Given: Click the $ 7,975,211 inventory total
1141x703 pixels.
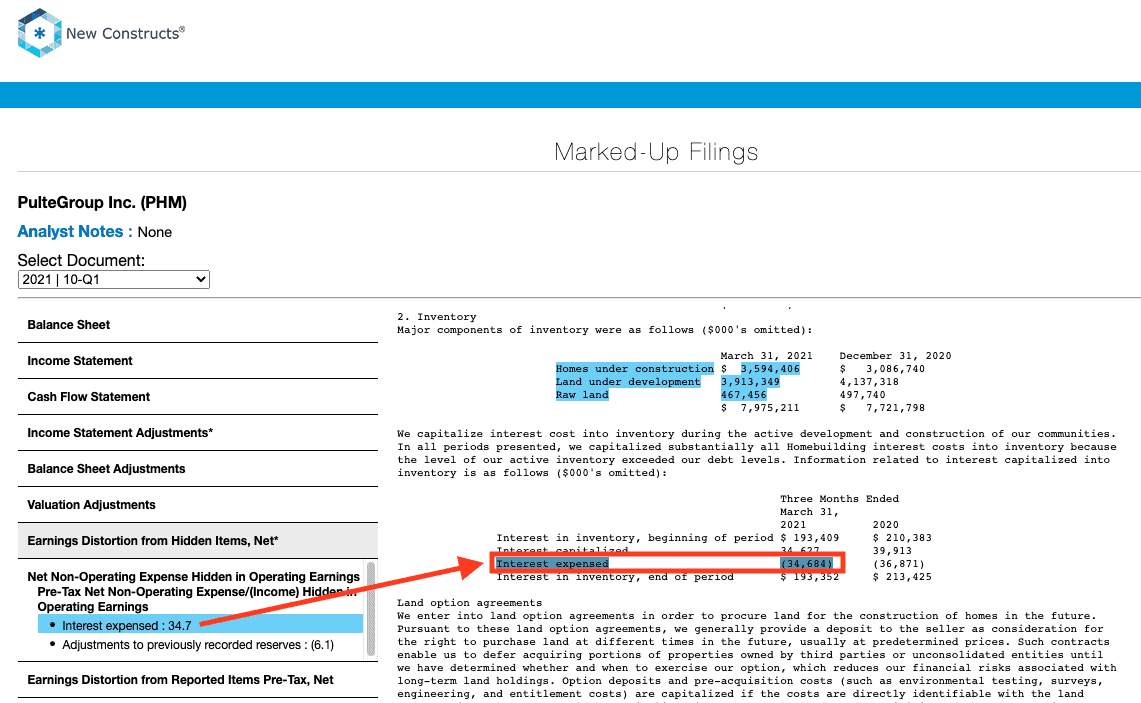Looking at the screenshot, I should (760, 408).
